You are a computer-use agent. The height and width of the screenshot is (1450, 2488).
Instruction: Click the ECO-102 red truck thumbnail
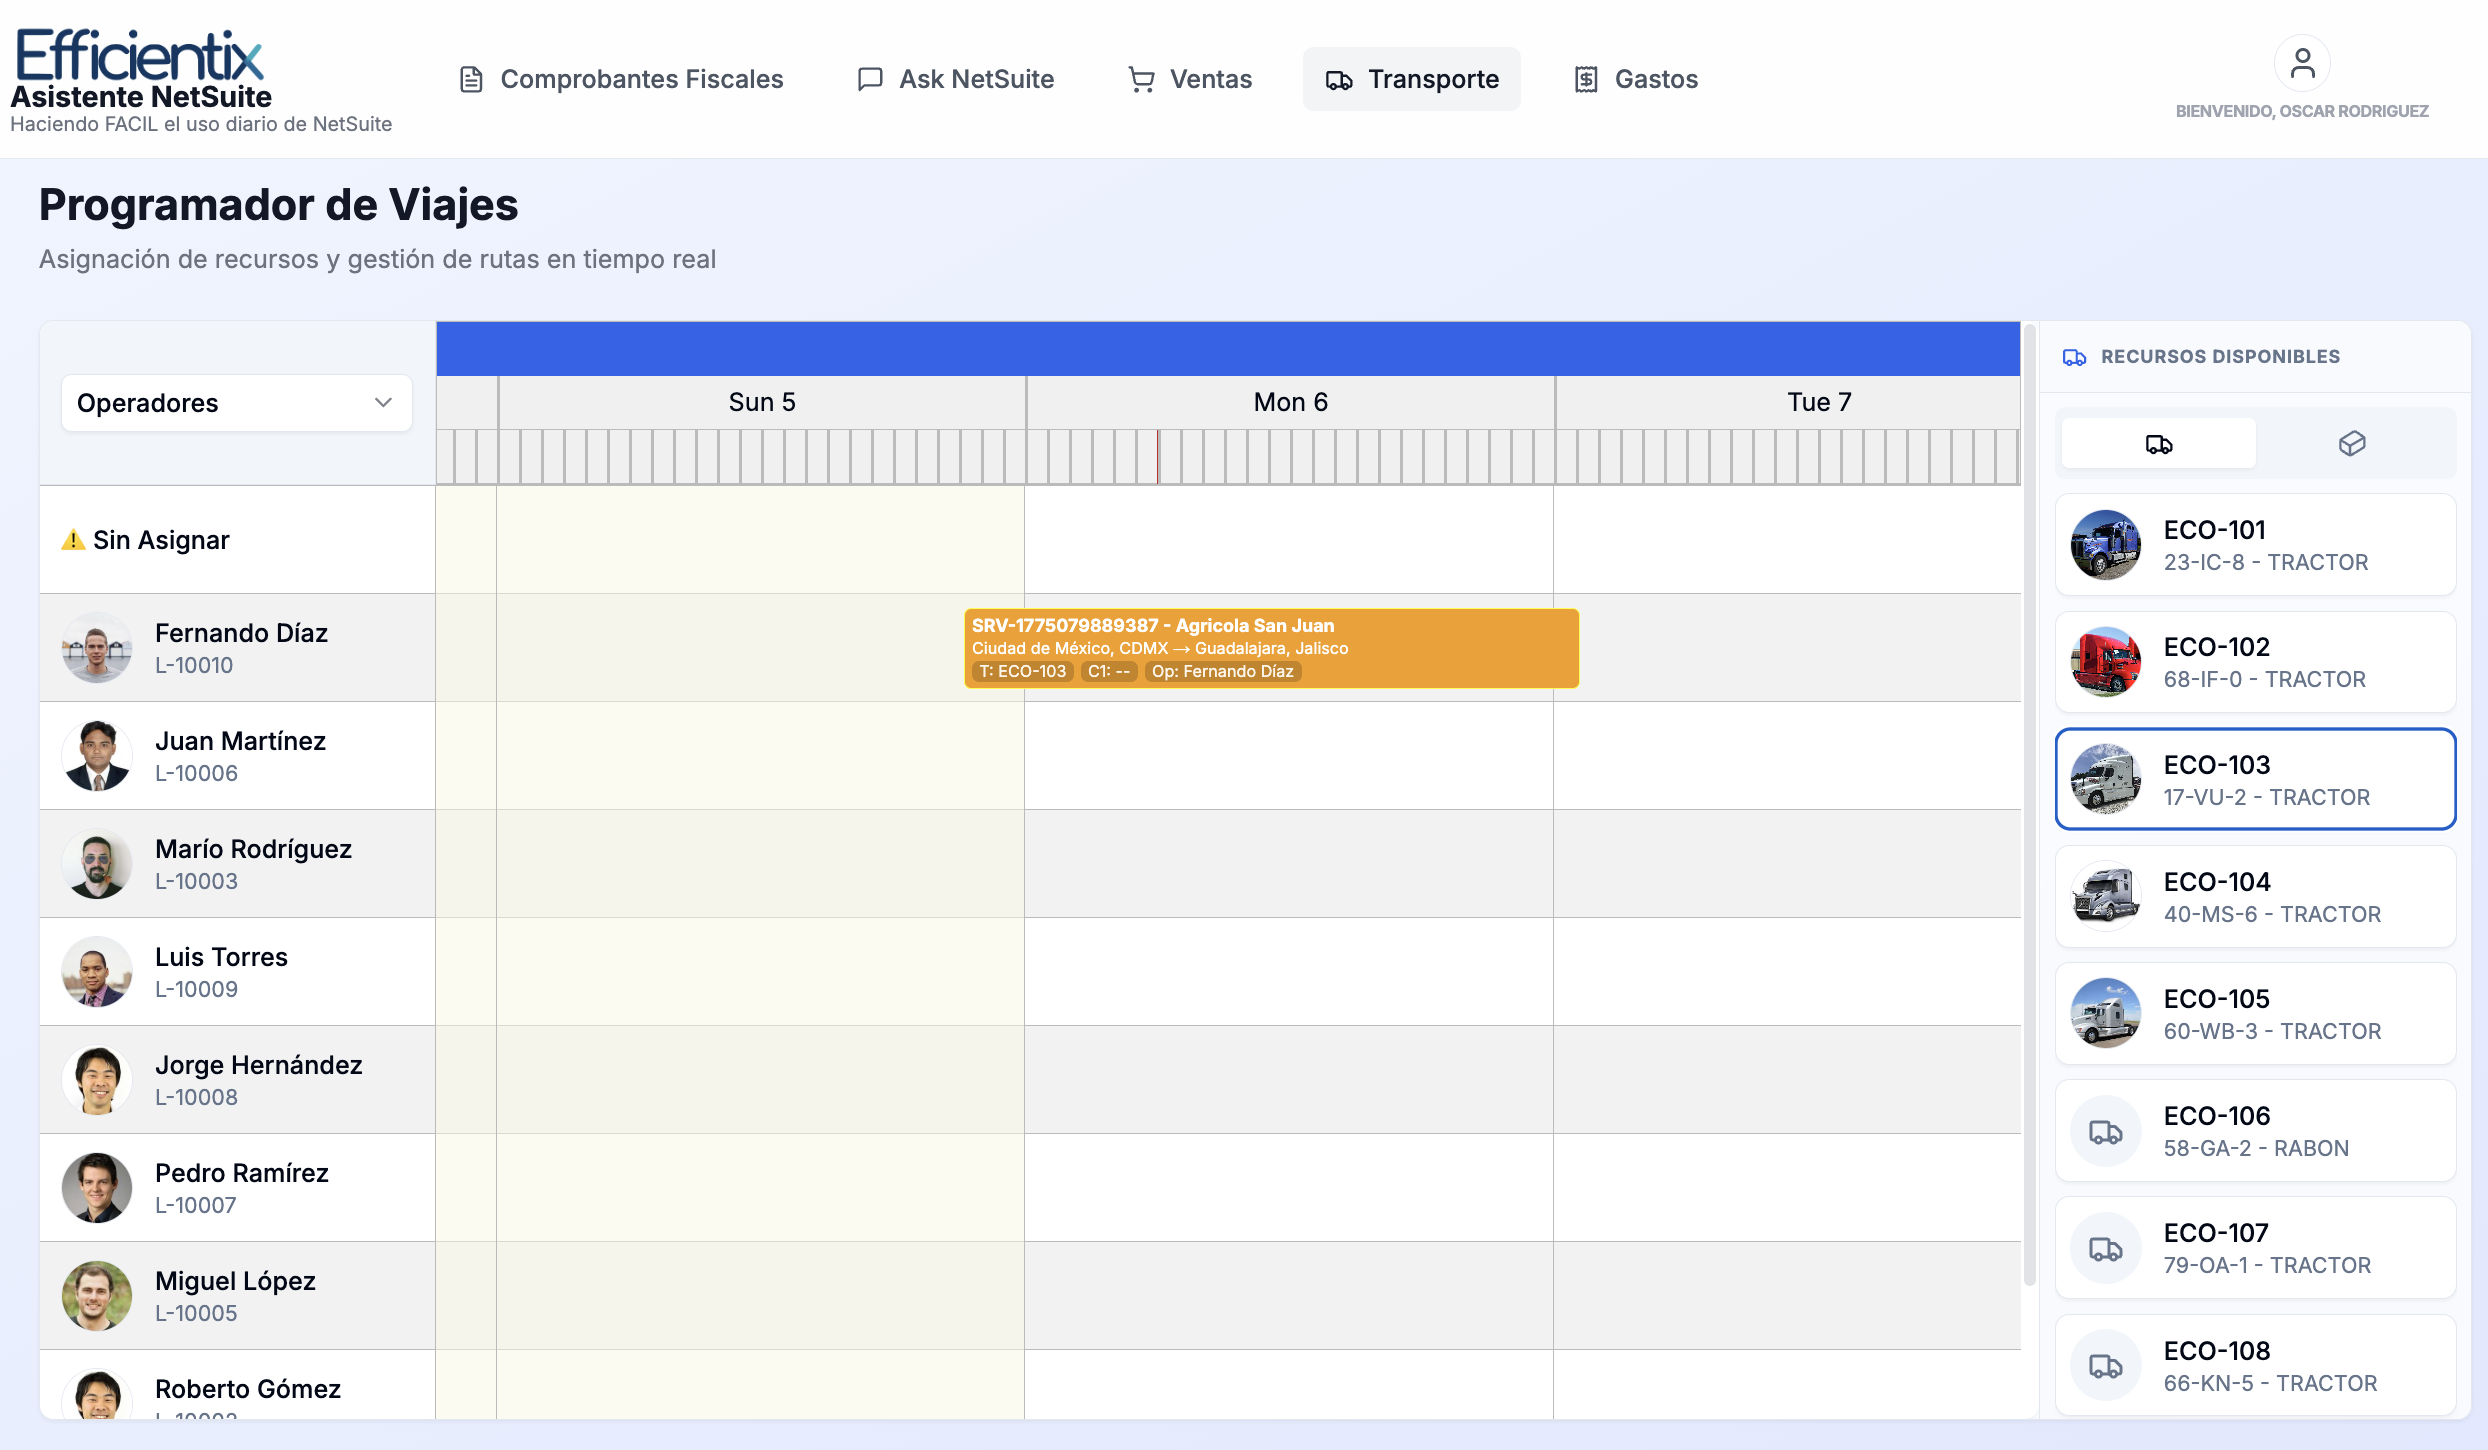pos(2105,662)
